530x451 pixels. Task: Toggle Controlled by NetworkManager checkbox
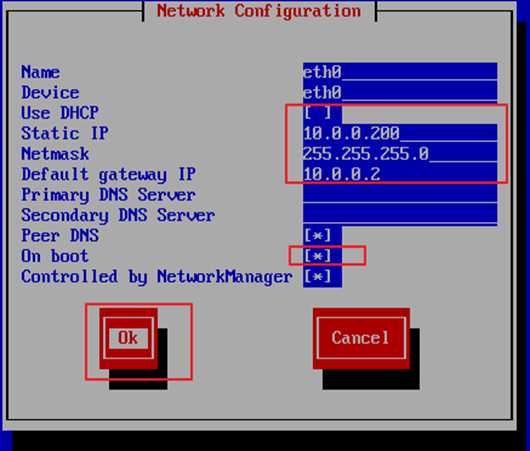pos(317,277)
